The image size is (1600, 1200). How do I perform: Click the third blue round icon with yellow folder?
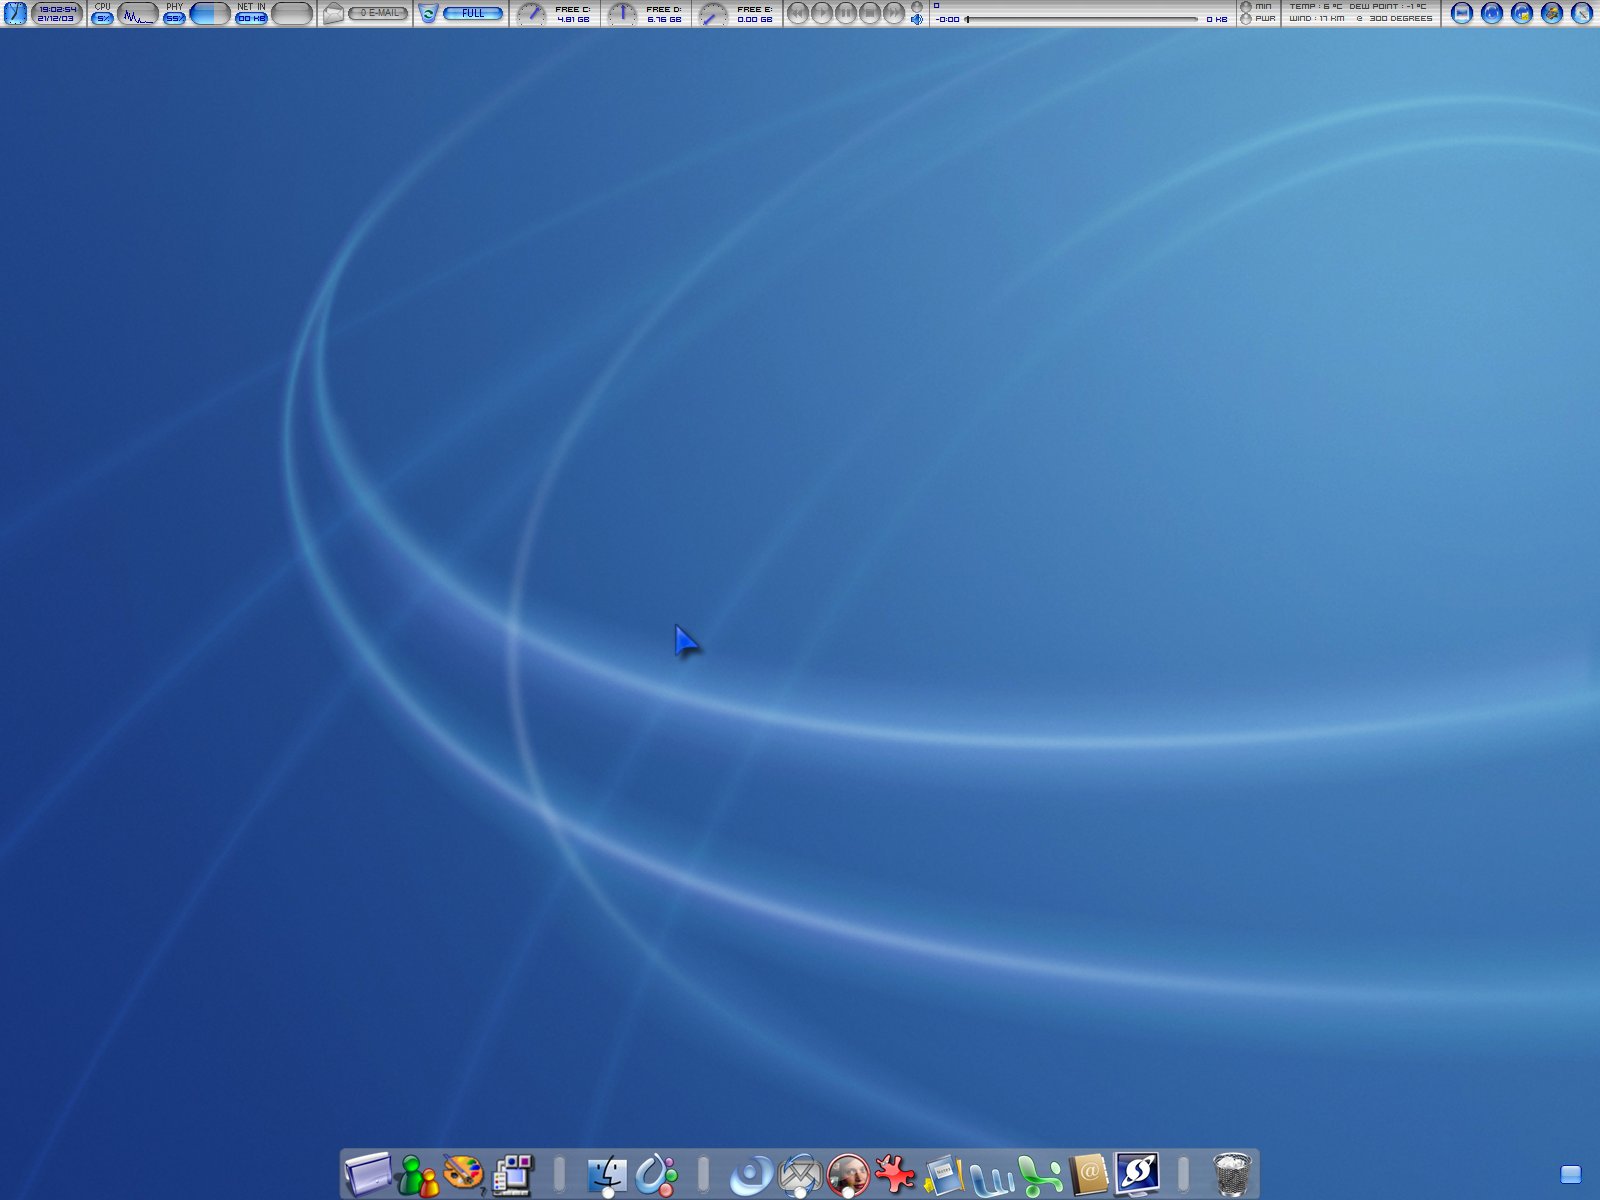pos(1522,13)
